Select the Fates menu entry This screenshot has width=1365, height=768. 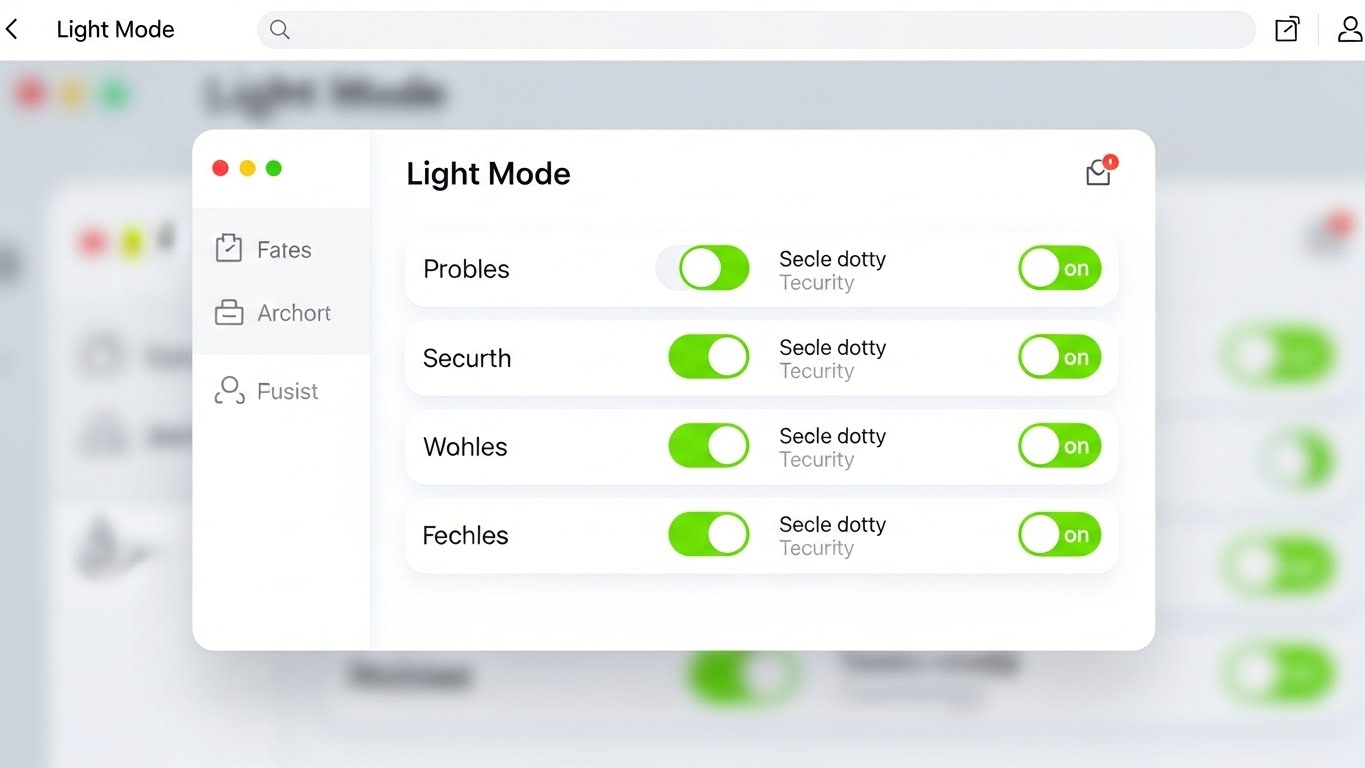(x=286, y=249)
